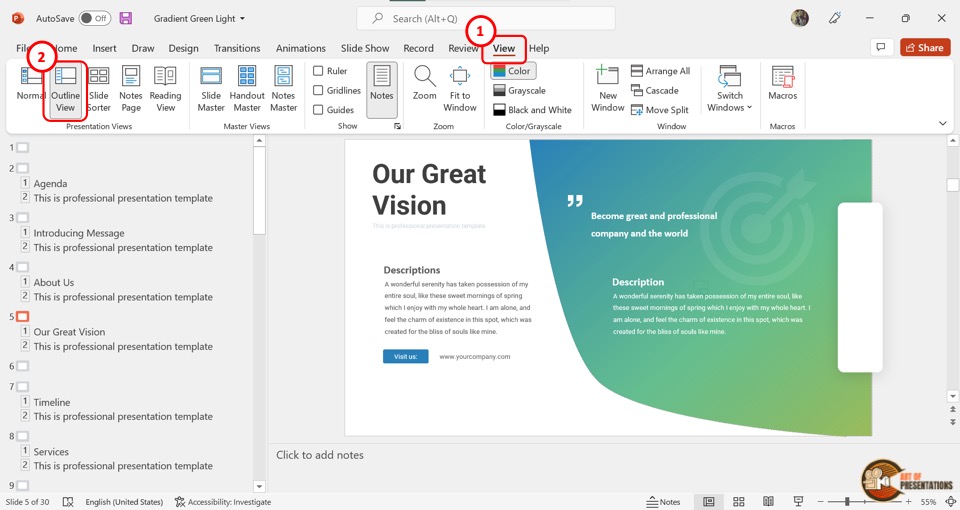
Task: Select Color display mode
Action: (513, 71)
